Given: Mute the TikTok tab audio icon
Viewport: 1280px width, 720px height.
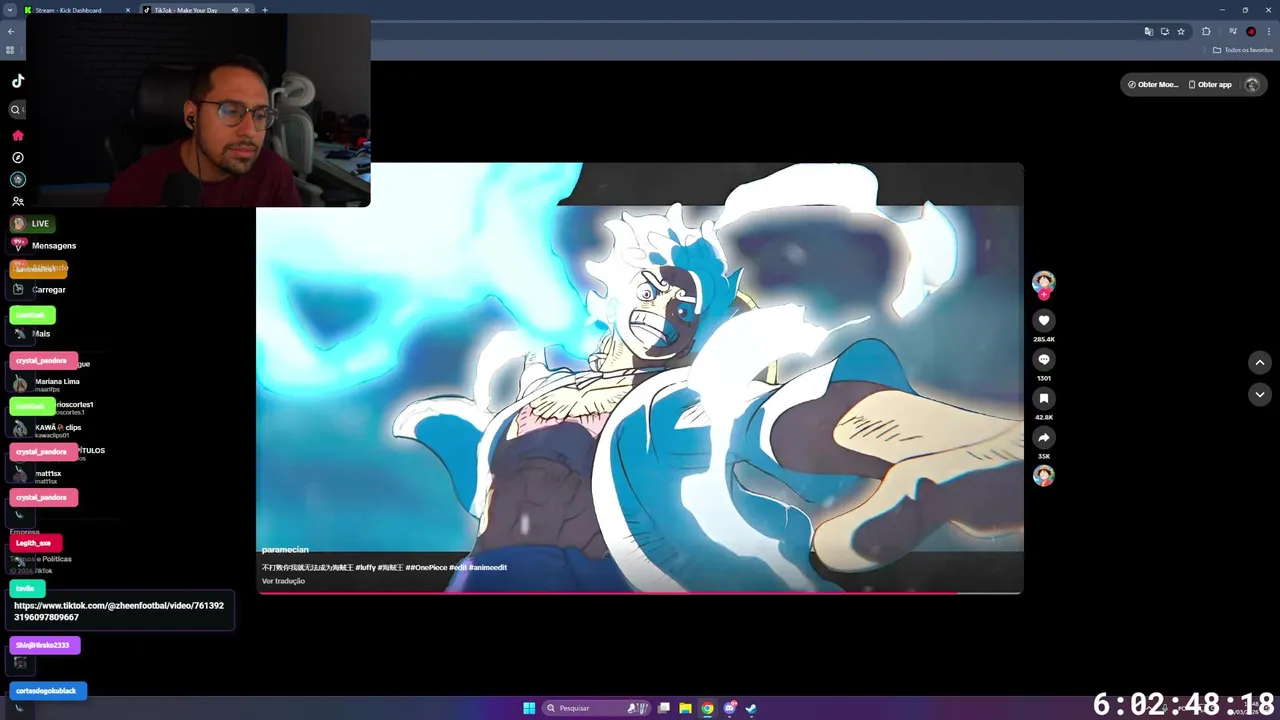Looking at the screenshot, I should tap(235, 10).
